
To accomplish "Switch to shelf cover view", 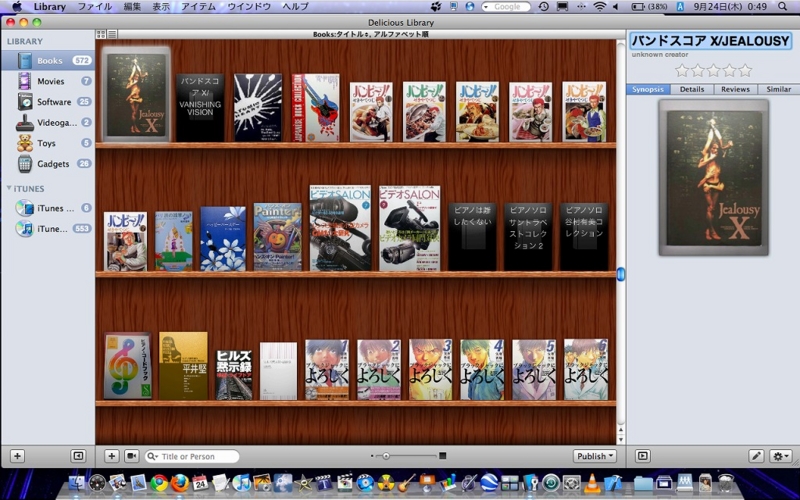I will point(101,34).
